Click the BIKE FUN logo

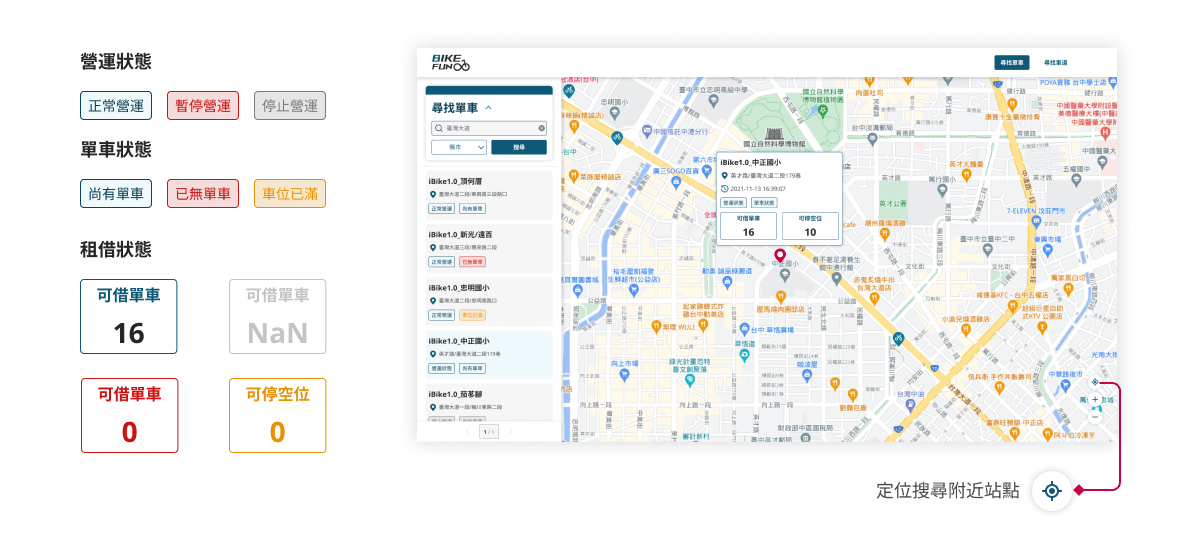click(450, 63)
